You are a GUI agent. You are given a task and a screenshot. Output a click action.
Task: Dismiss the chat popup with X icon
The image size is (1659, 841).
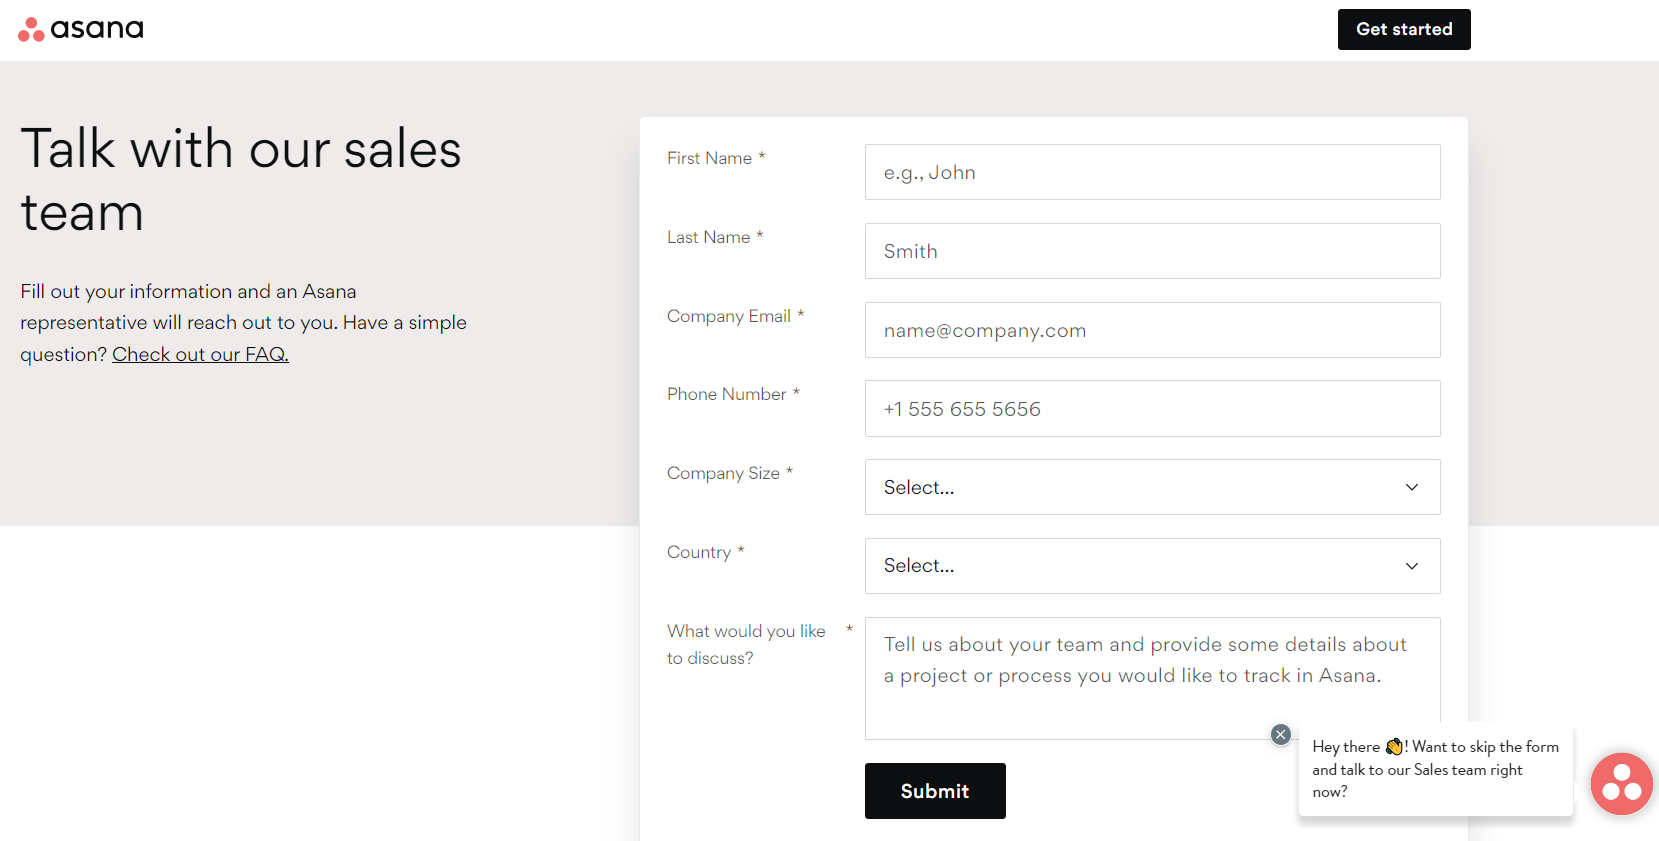1280,734
